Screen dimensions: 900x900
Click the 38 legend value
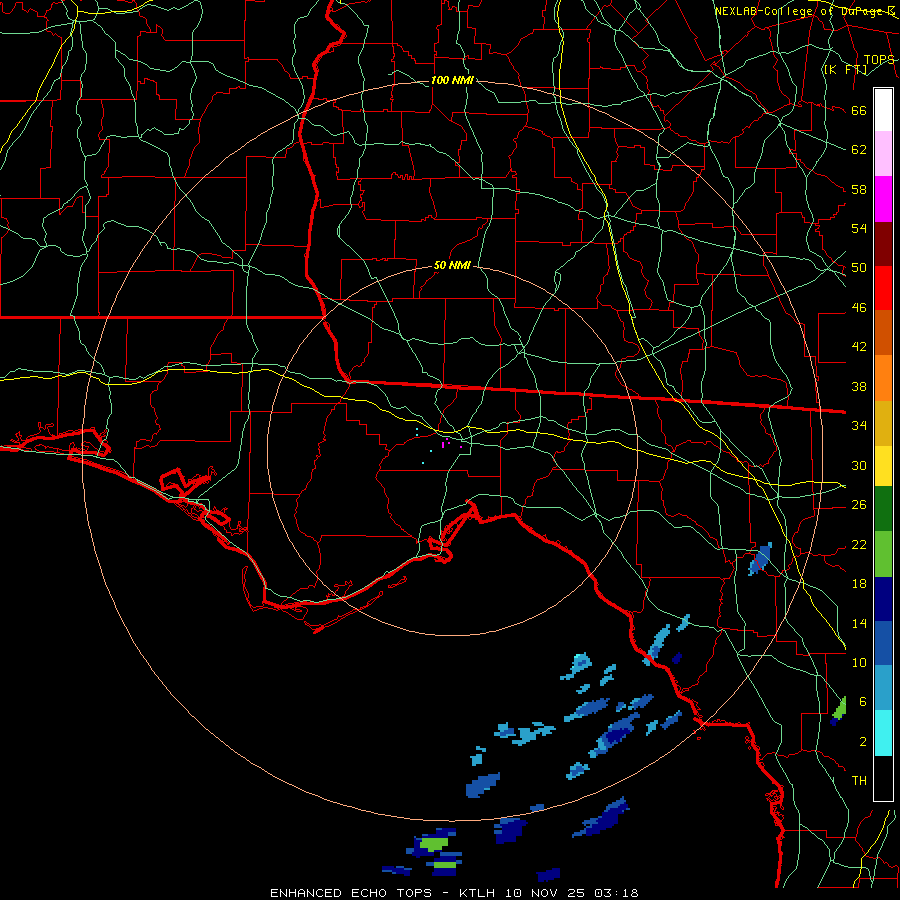[859, 387]
